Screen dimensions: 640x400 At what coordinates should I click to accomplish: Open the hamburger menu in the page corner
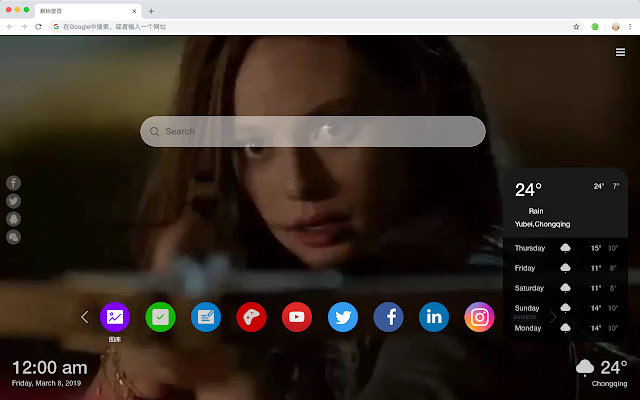tap(620, 52)
